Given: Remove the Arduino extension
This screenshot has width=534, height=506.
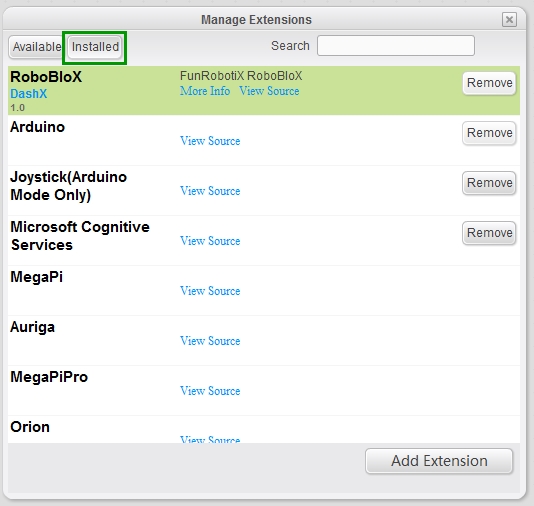Looking at the screenshot, I should click(x=489, y=133).
